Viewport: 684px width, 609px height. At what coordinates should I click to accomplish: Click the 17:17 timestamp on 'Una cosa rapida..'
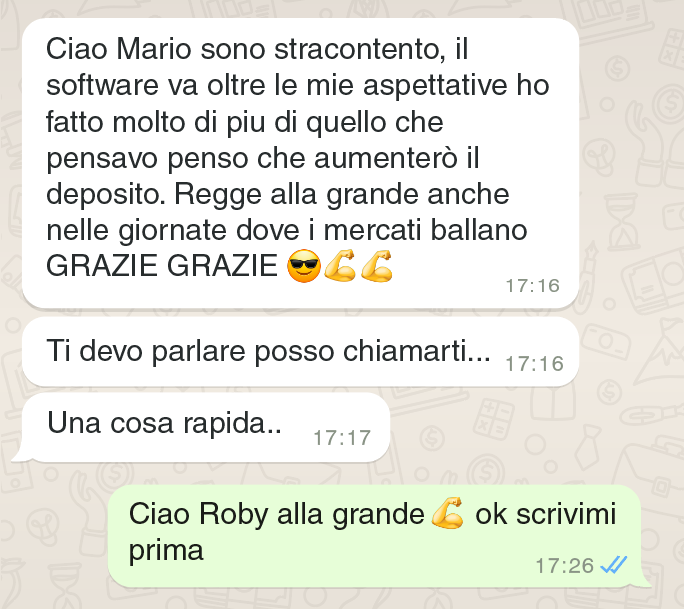pyautogui.click(x=342, y=438)
